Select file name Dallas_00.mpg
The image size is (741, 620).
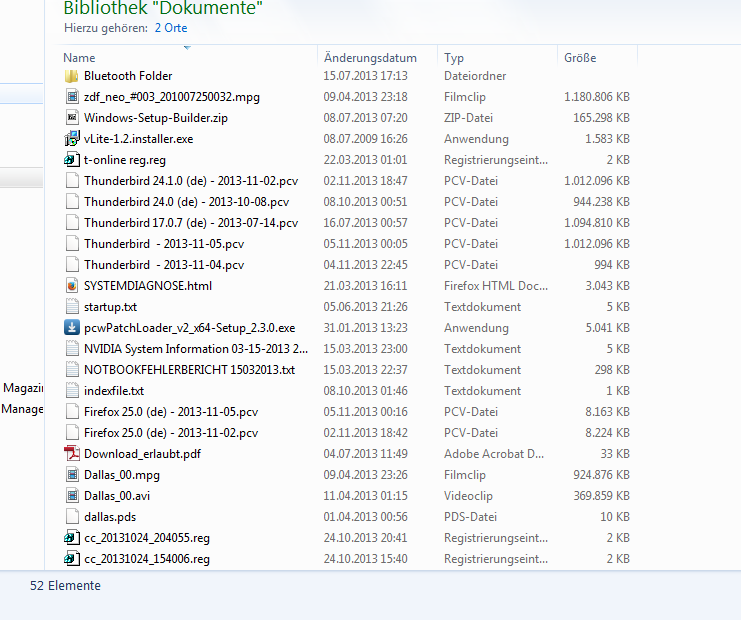point(121,475)
